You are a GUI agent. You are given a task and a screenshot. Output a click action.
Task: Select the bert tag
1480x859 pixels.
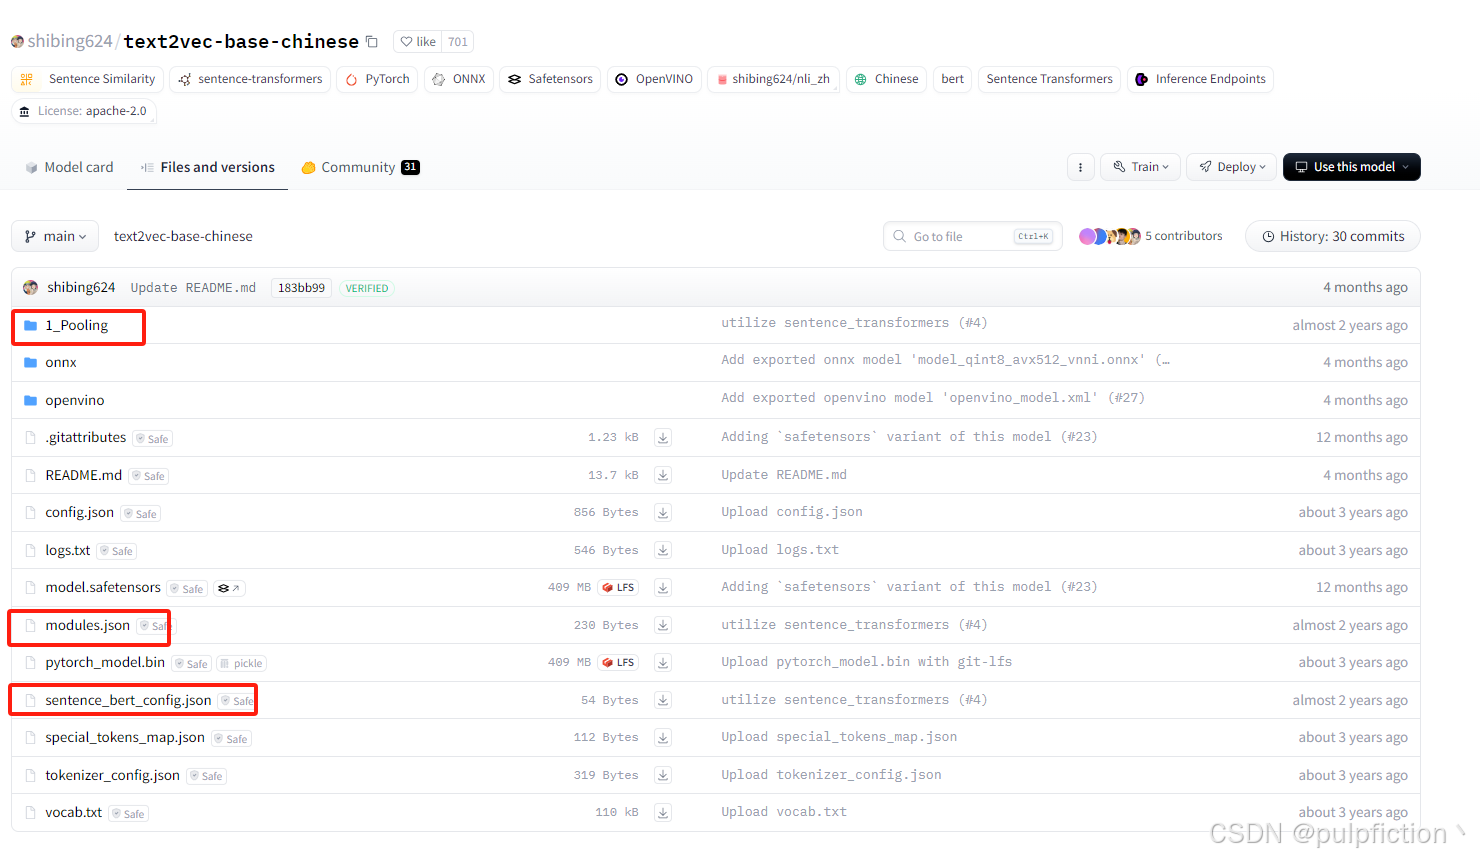pyautogui.click(x=953, y=79)
